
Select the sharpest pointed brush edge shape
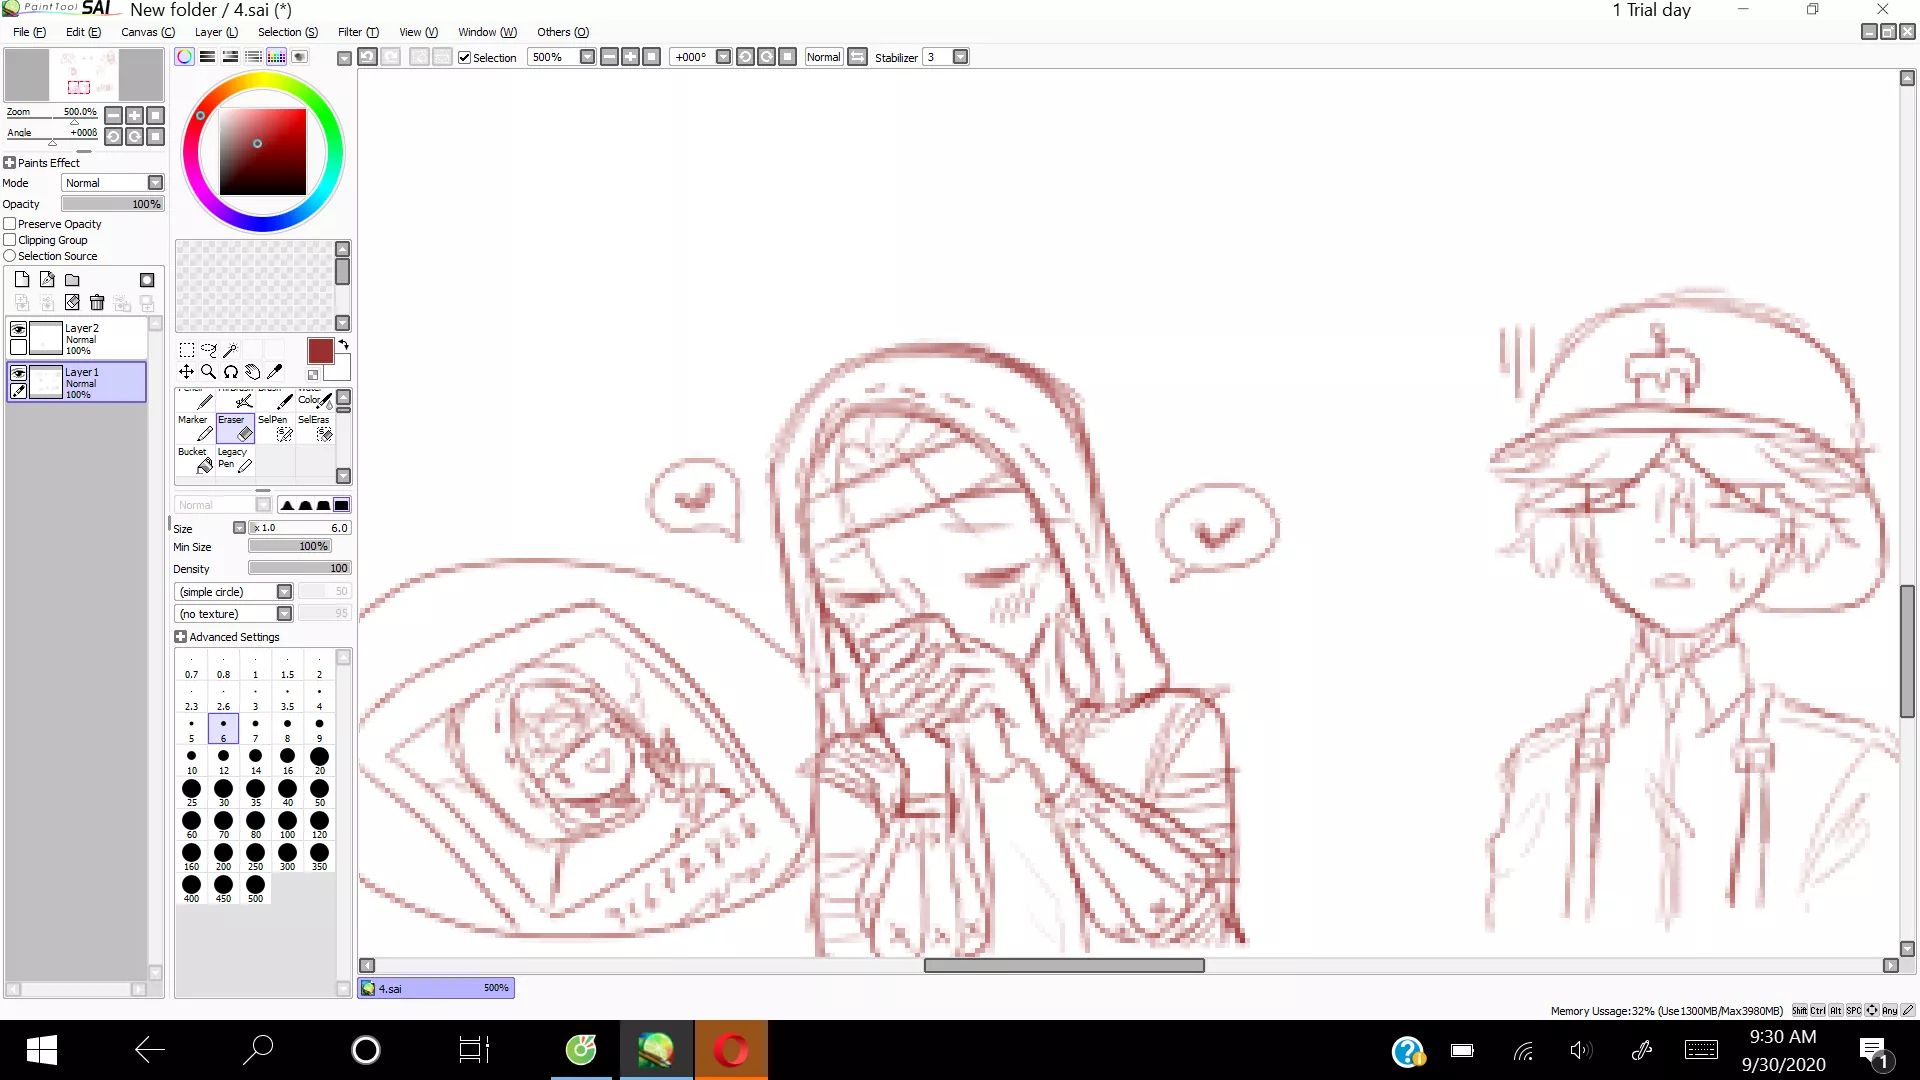point(287,505)
